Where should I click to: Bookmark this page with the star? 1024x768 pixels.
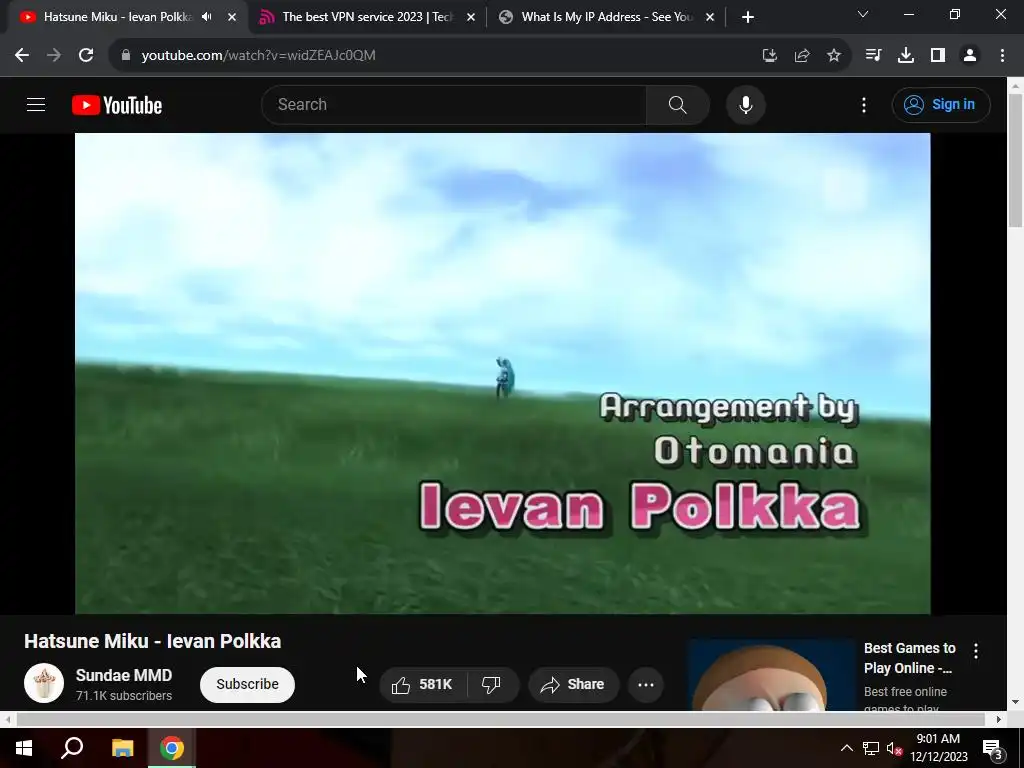pyautogui.click(x=833, y=56)
